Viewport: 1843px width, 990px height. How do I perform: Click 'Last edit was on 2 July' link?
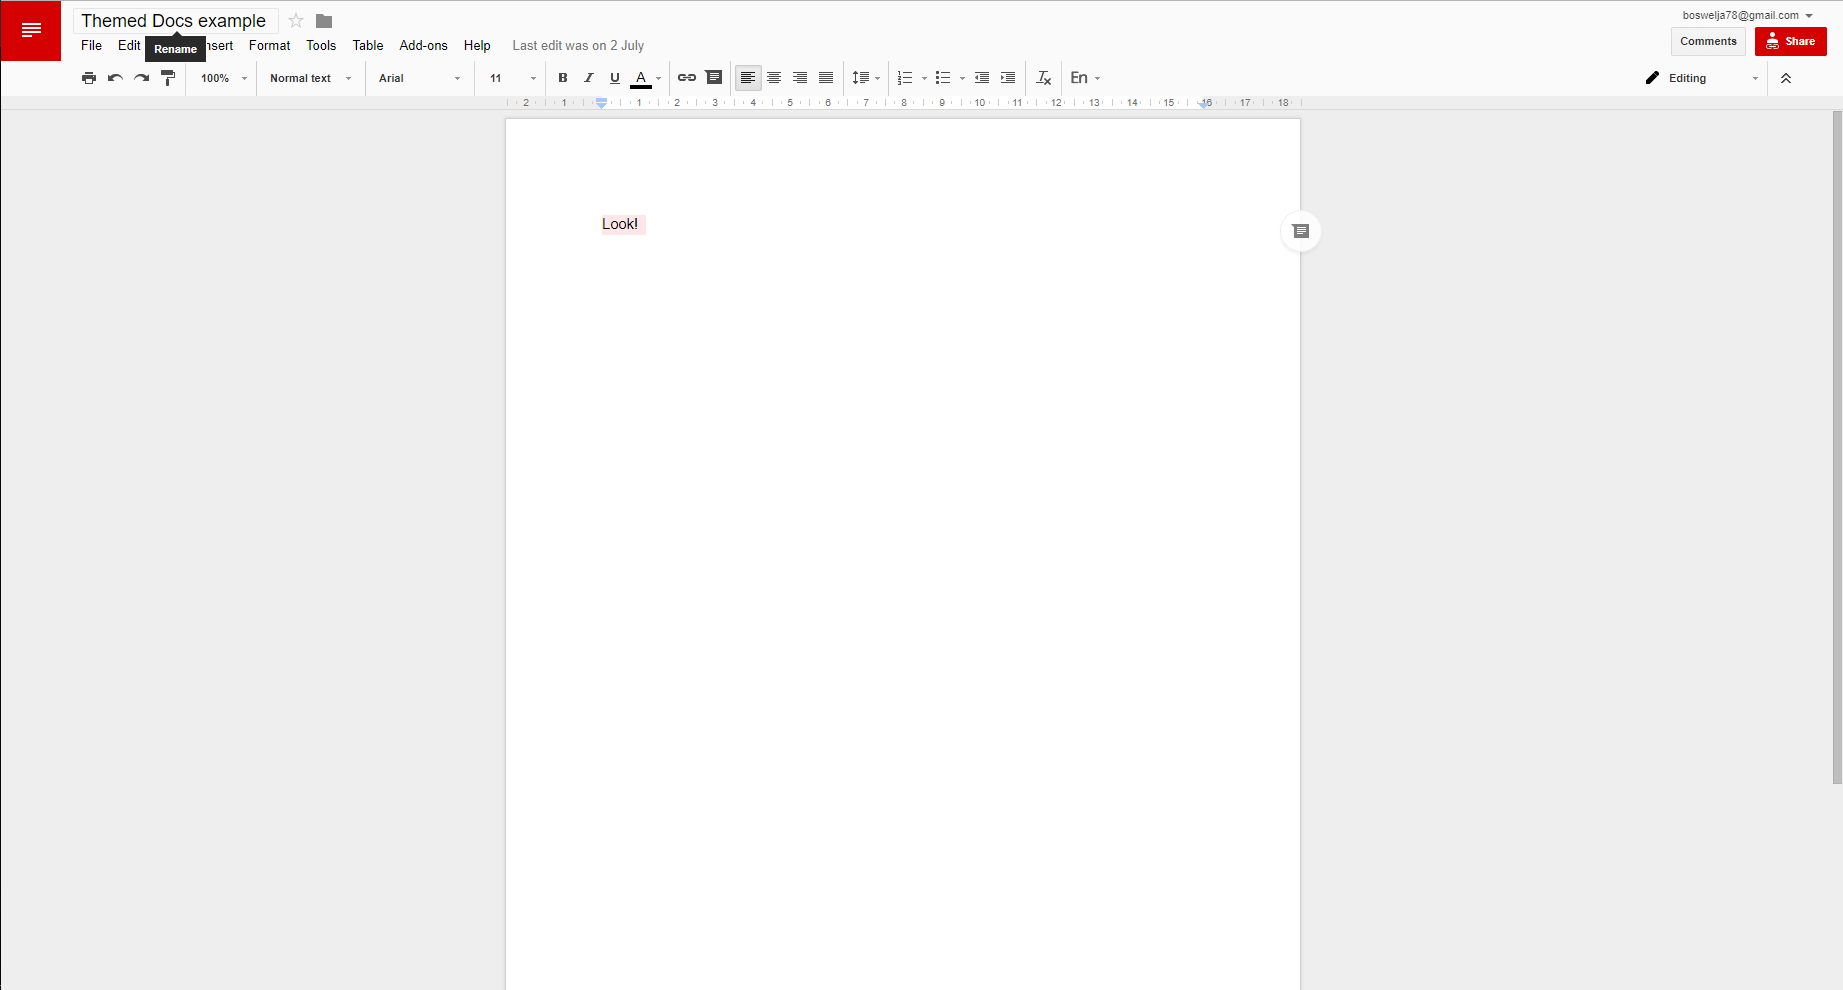(578, 45)
